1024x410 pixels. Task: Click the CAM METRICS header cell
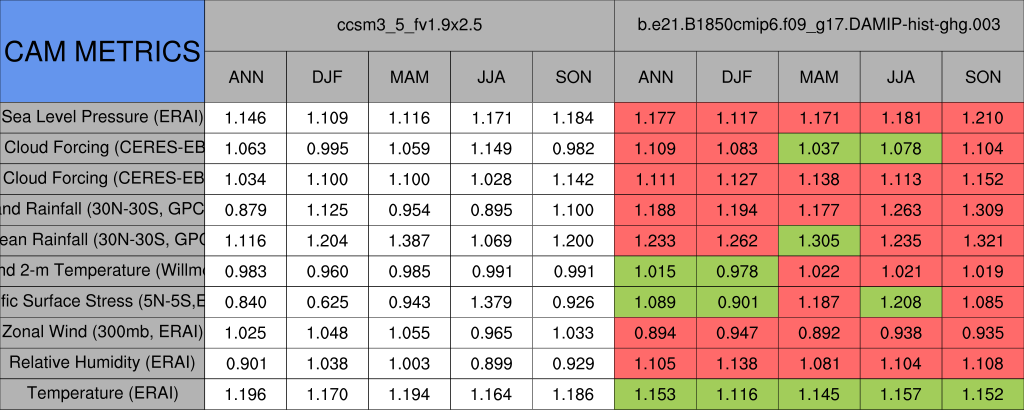coord(102,51)
